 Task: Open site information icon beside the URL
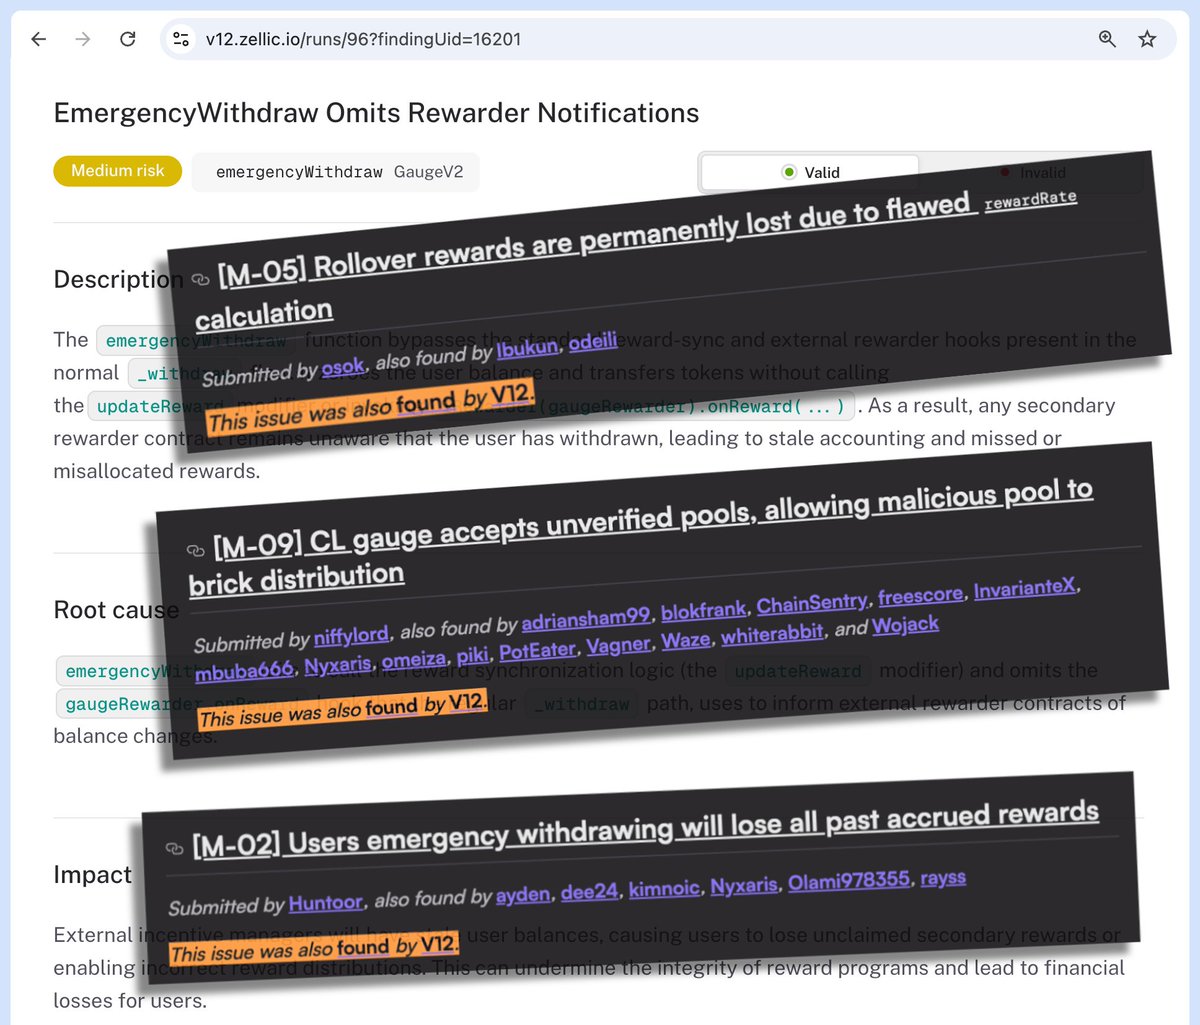coord(180,39)
